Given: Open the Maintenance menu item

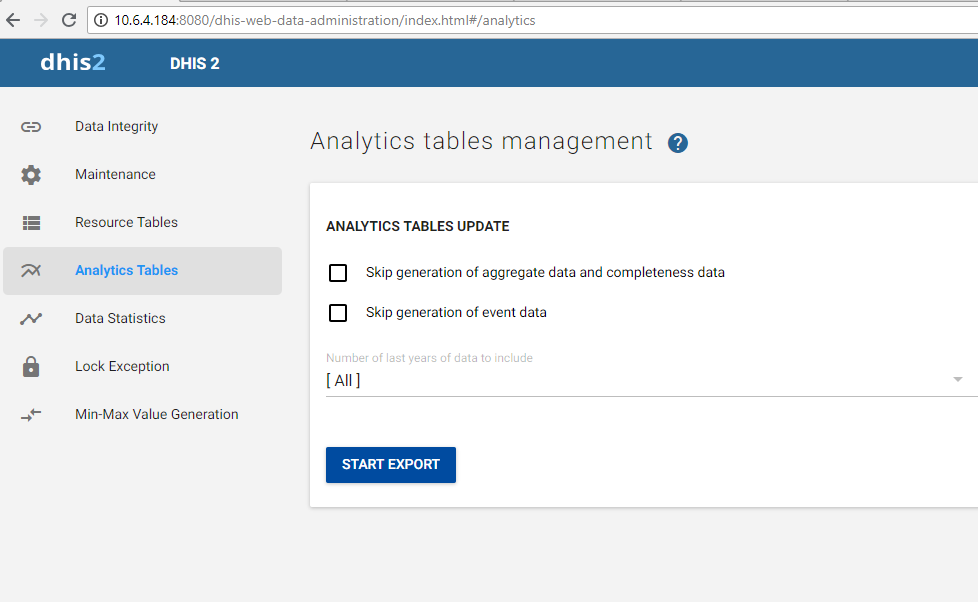Looking at the screenshot, I should (x=115, y=175).
